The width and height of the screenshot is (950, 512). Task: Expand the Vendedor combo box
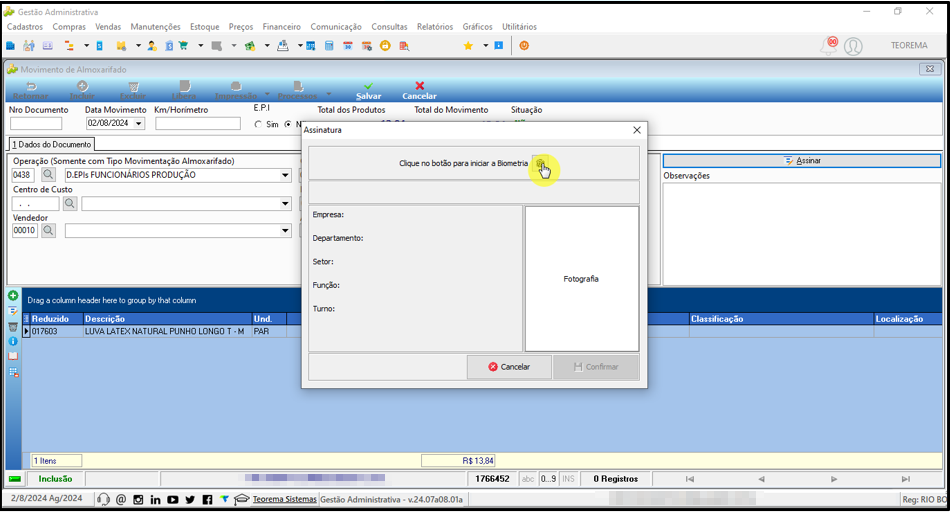point(285,230)
